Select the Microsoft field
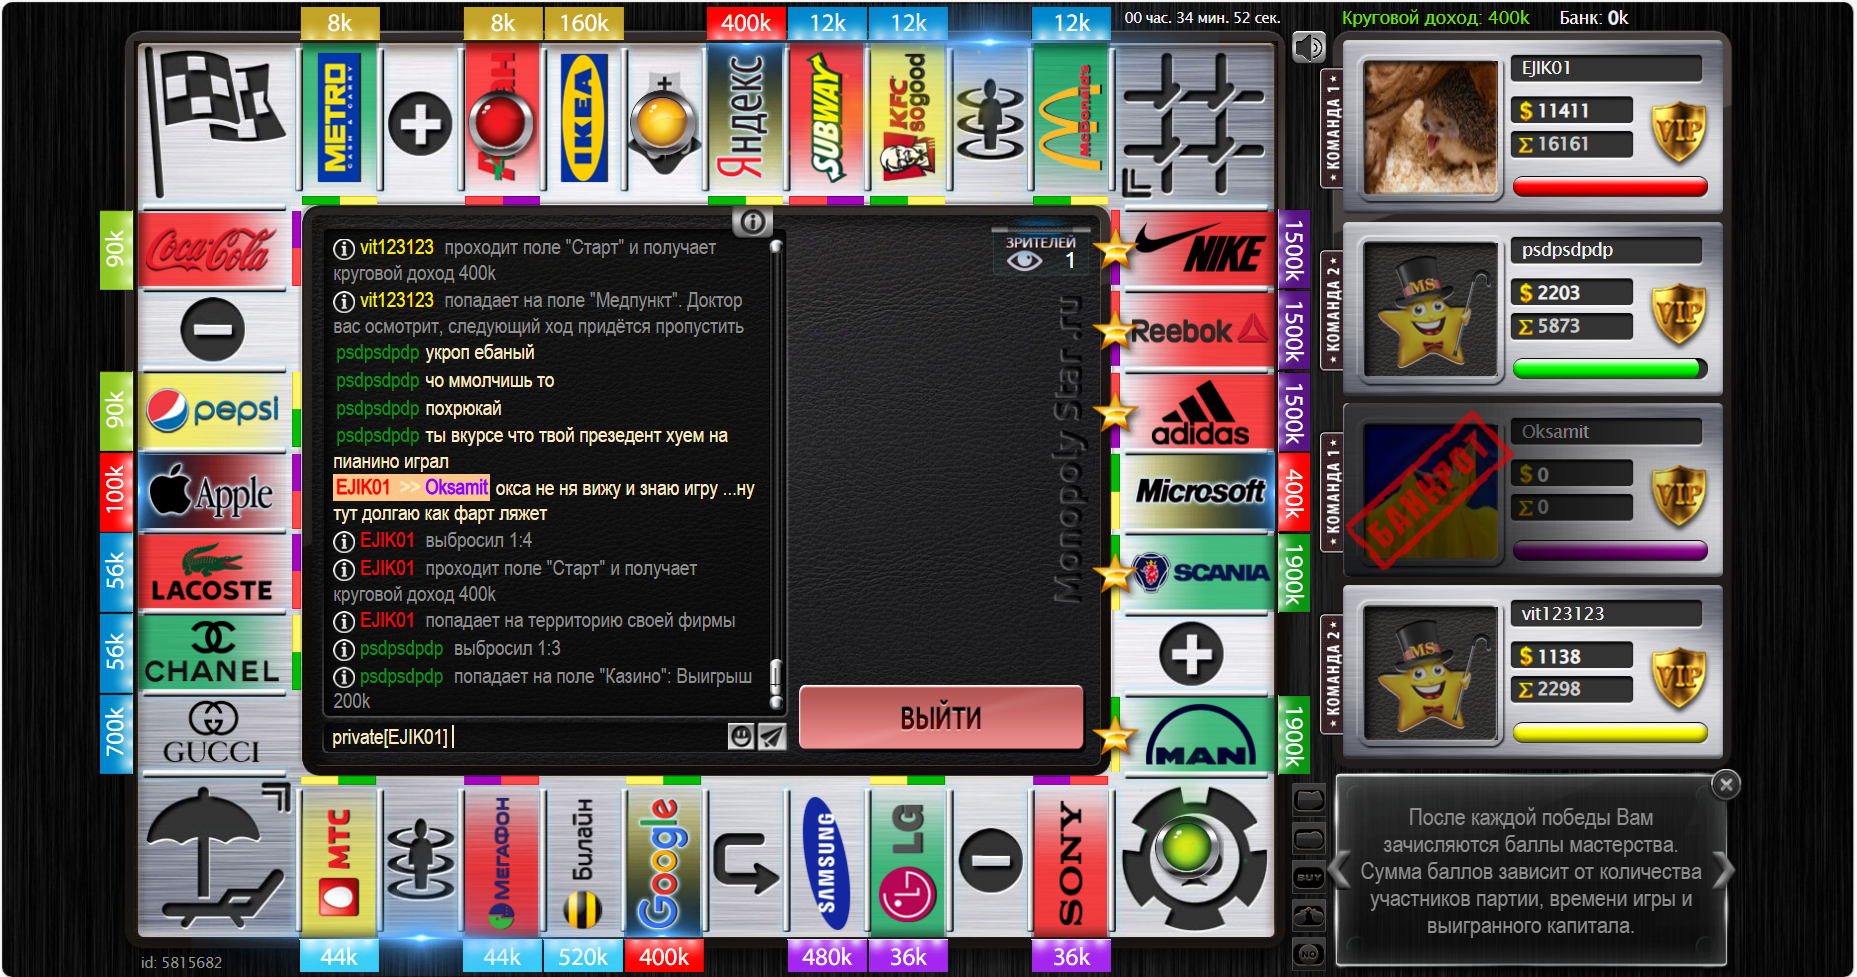Image resolution: width=1857 pixels, height=977 pixels. (x=1197, y=492)
